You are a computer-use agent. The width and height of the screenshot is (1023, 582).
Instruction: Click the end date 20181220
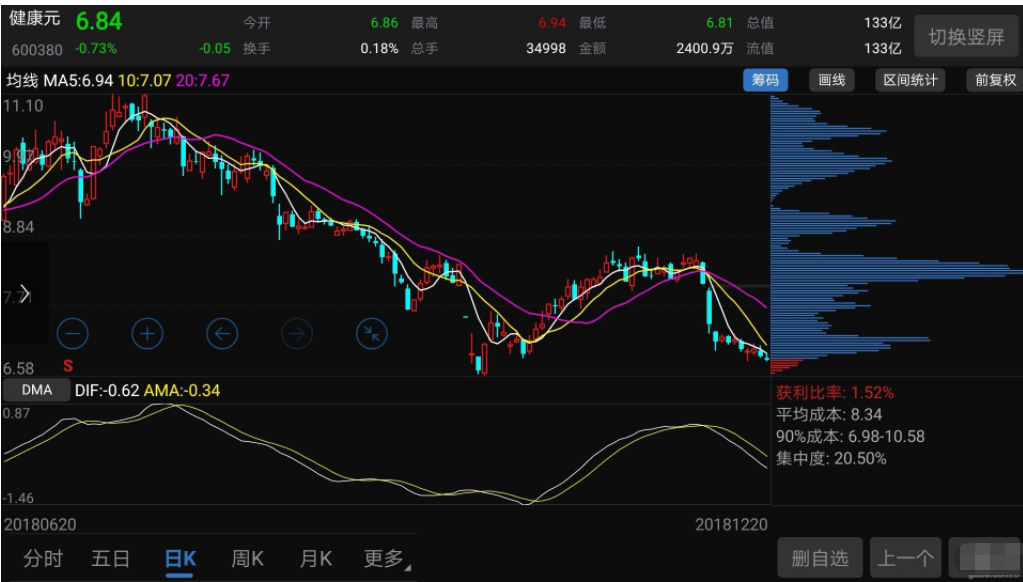coord(731,525)
